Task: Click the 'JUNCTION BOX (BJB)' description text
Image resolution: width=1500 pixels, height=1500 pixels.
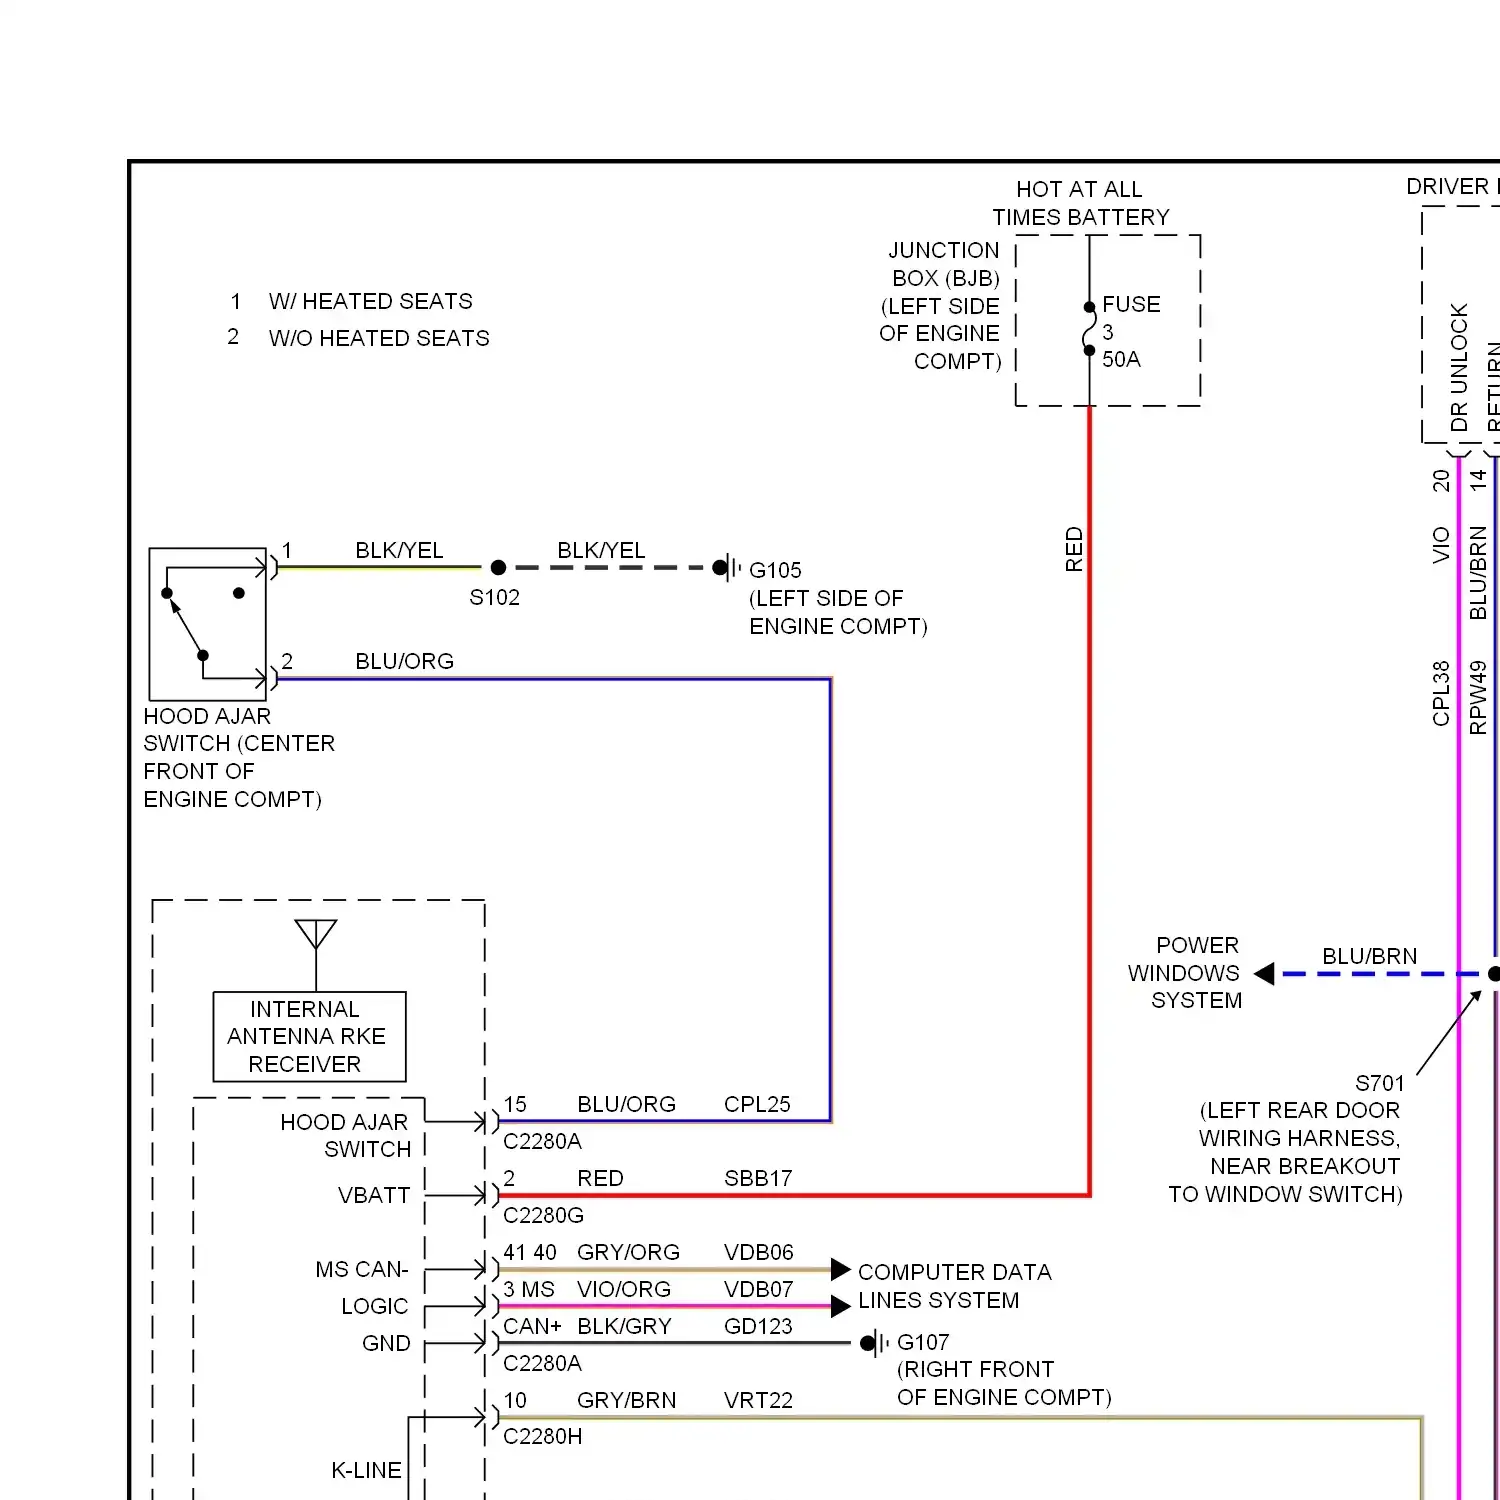Action: (941, 306)
